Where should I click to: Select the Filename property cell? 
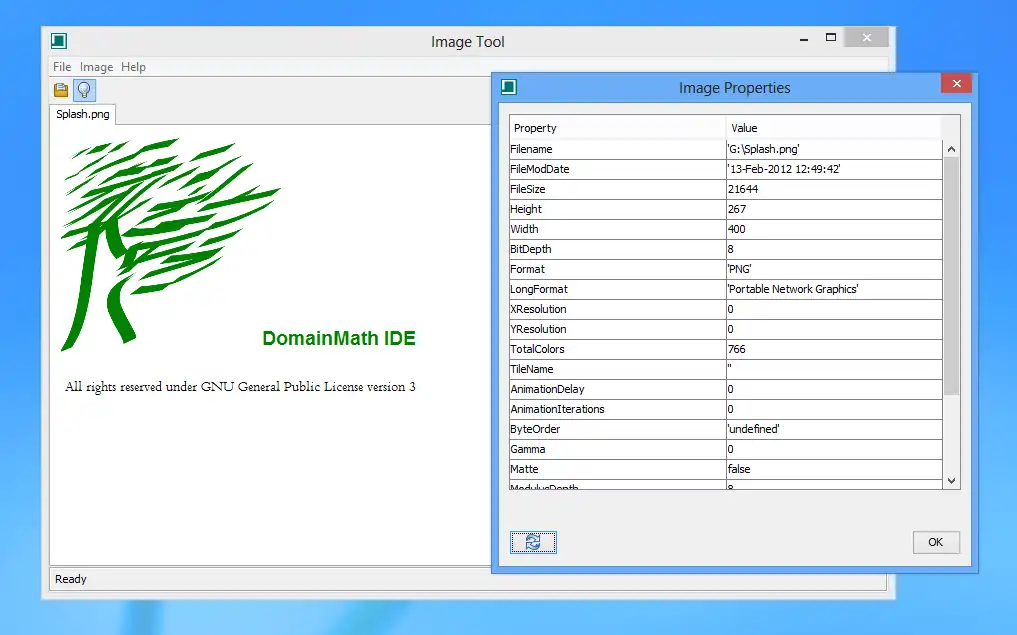pyautogui.click(x=617, y=149)
